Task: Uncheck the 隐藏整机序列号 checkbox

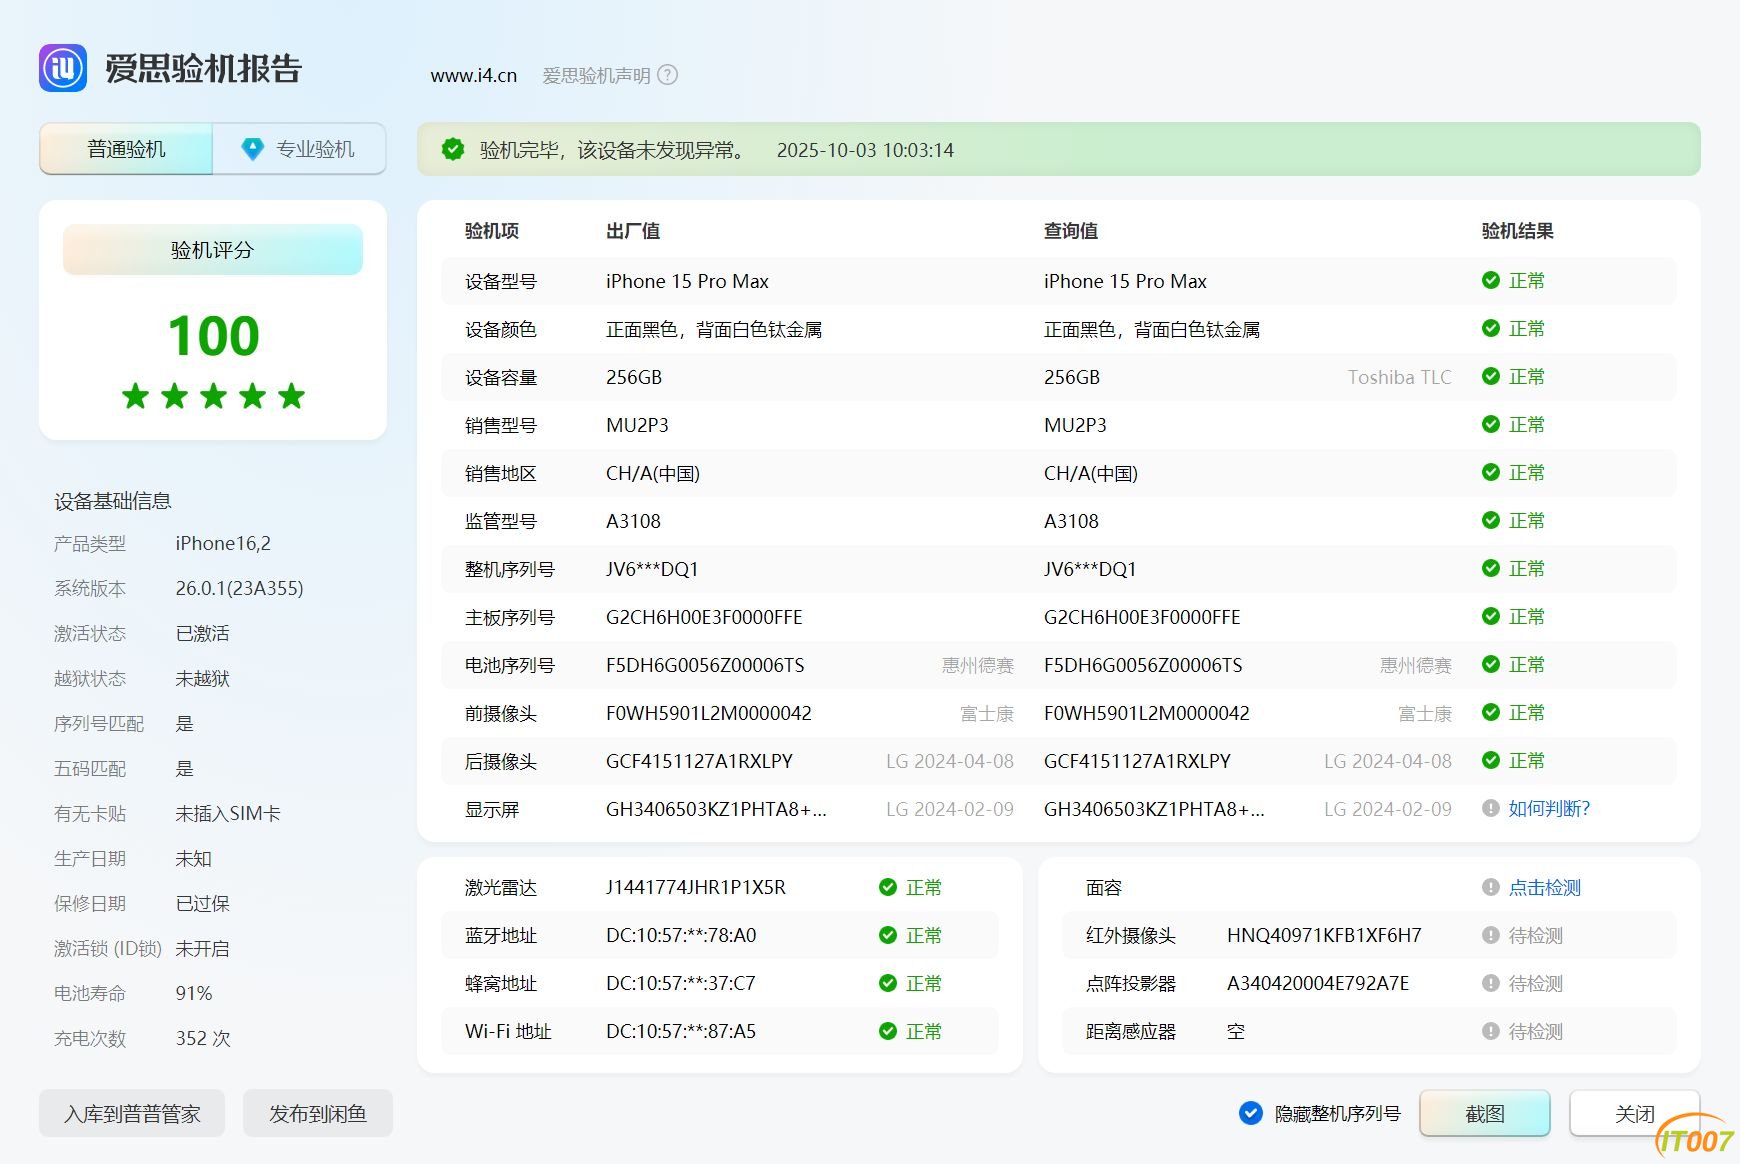Action: click(1251, 1114)
